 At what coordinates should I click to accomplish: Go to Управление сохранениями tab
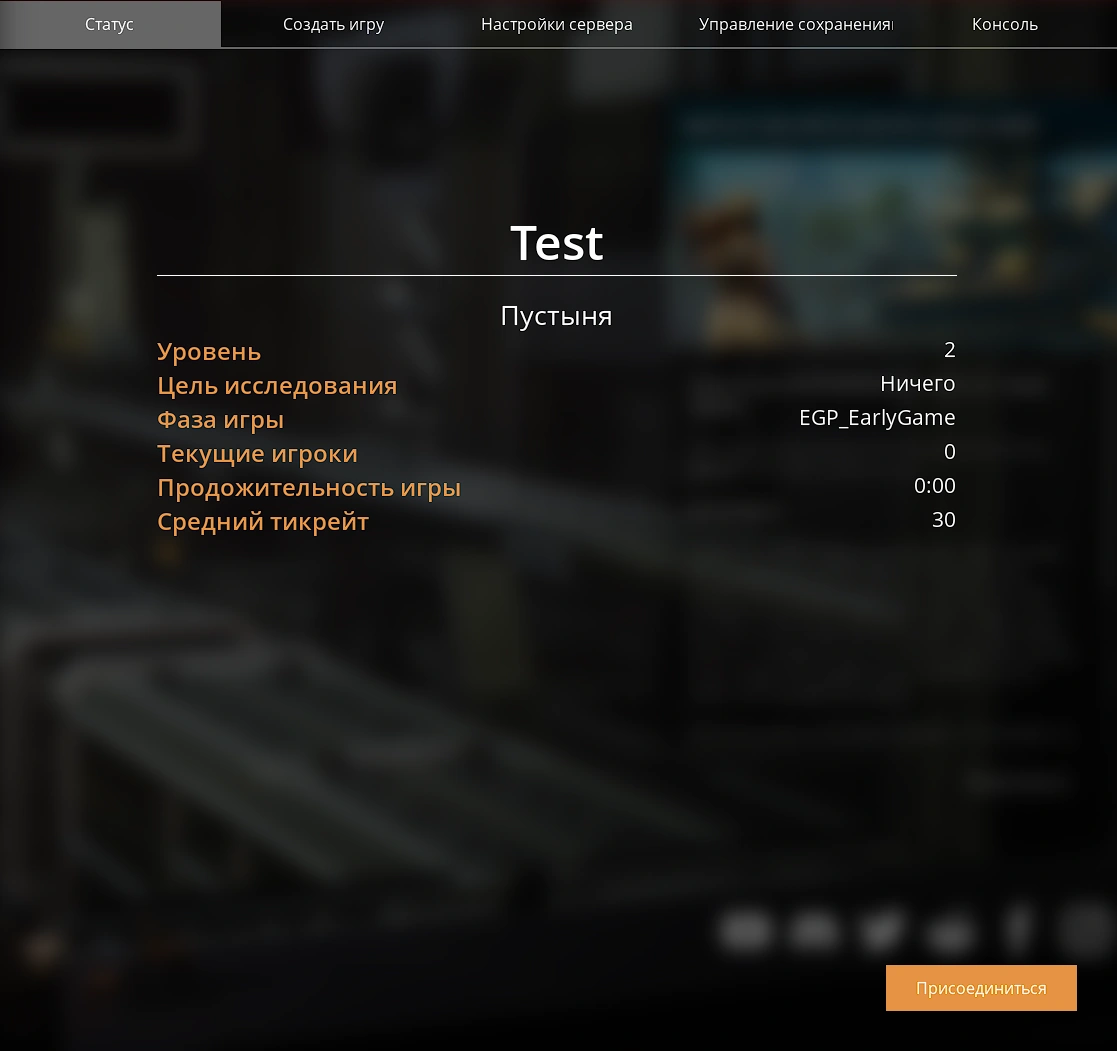click(795, 24)
